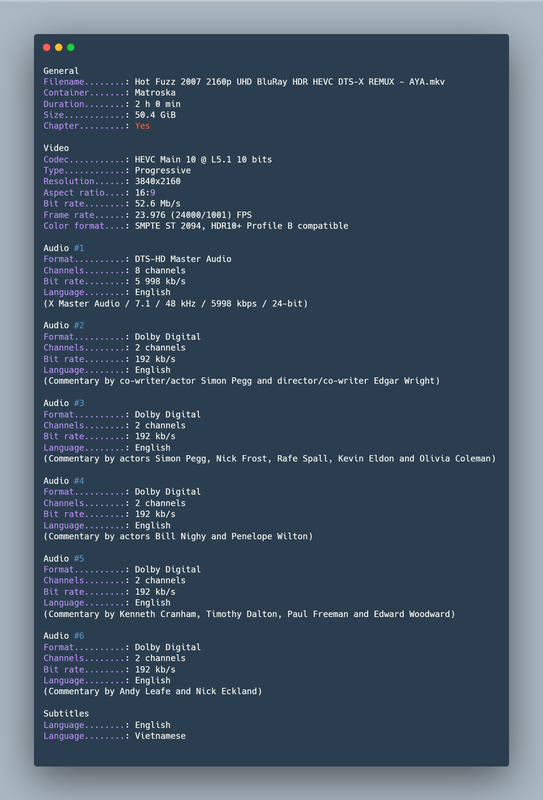Click the commentary line mentioning Olivia Coleman
This screenshot has height=800, width=543.
click(269, 459)
